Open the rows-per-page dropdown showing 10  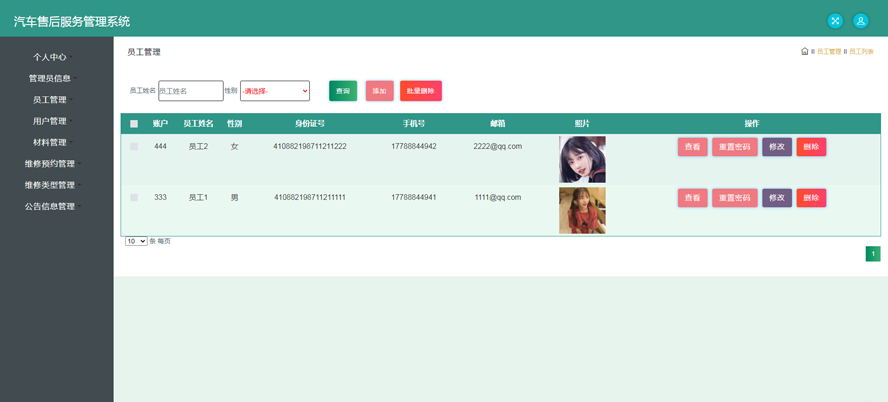click(136, 241)
